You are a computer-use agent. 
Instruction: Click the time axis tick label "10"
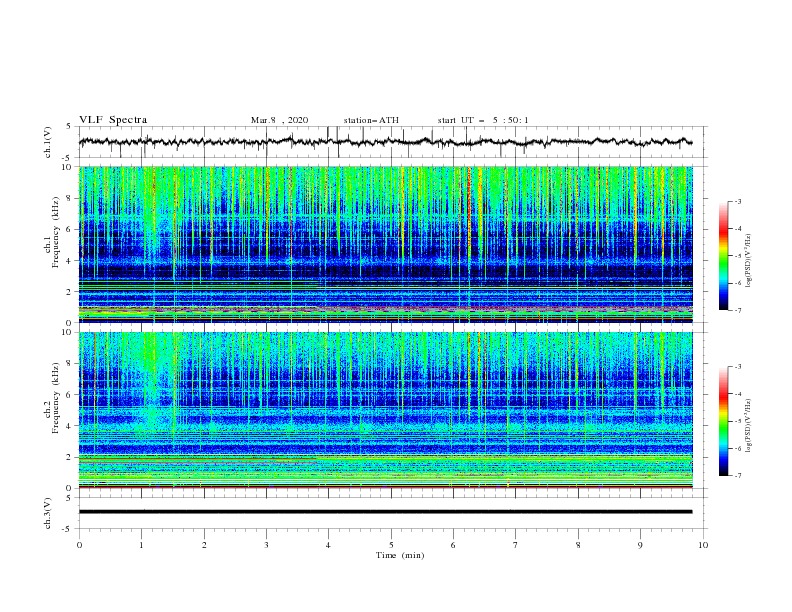tap(703, 545)
